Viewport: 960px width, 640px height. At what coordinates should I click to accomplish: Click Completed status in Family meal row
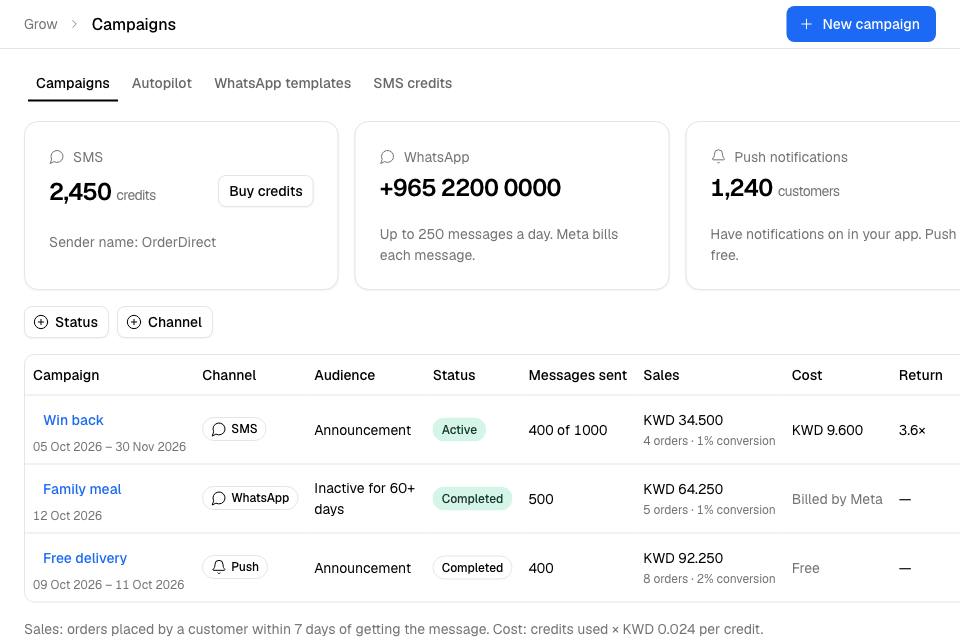click(472, 499)
